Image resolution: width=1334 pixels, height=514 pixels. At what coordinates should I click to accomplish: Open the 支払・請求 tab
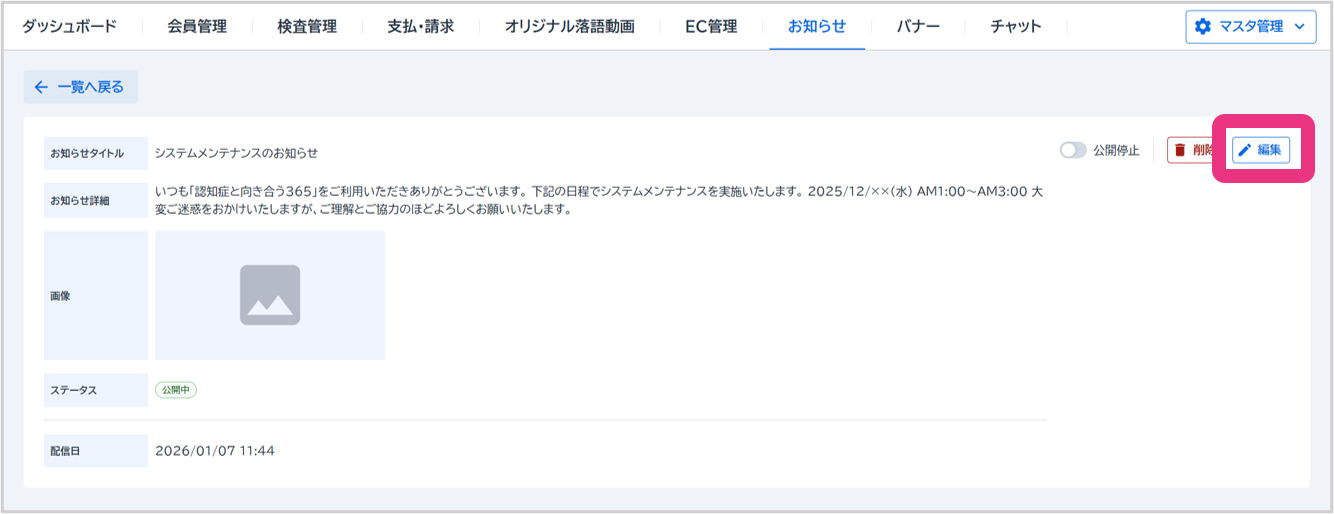pos(420,27)
